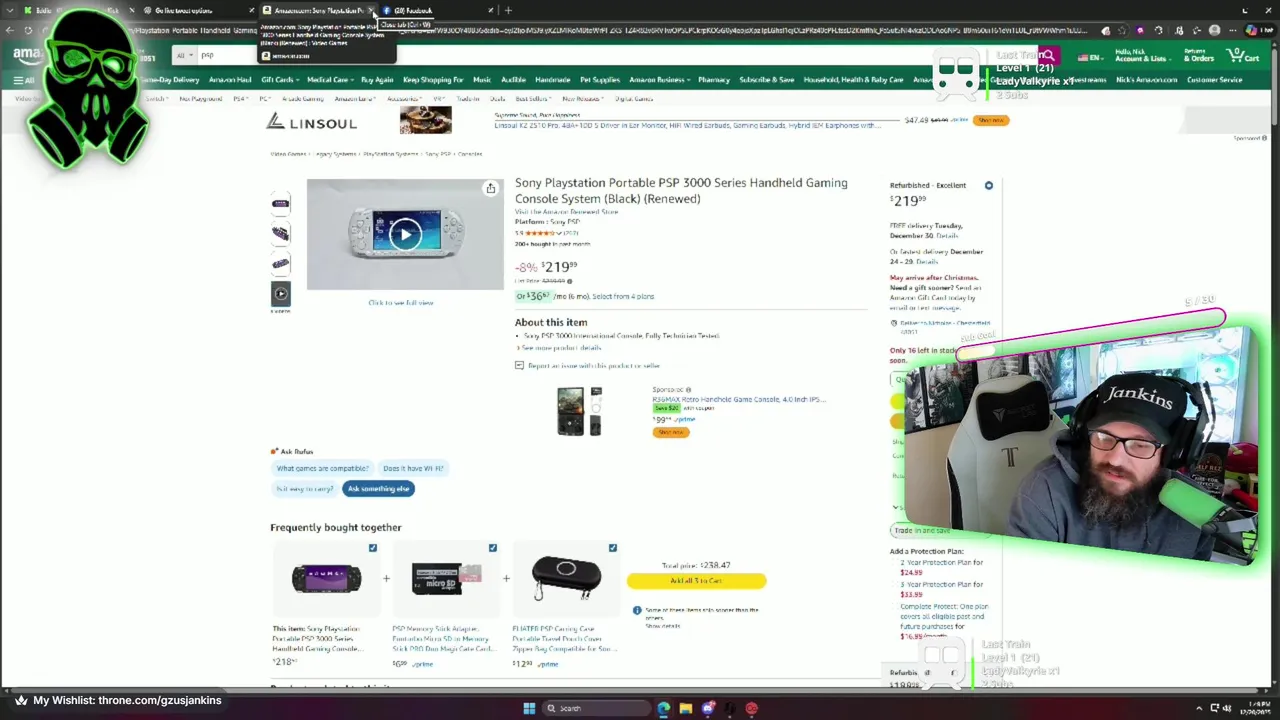Image resolution: width=1280 pixels, height=720 pixels.
Task: Open Arcade Gaming subnav link
Action: pos(303,99)
